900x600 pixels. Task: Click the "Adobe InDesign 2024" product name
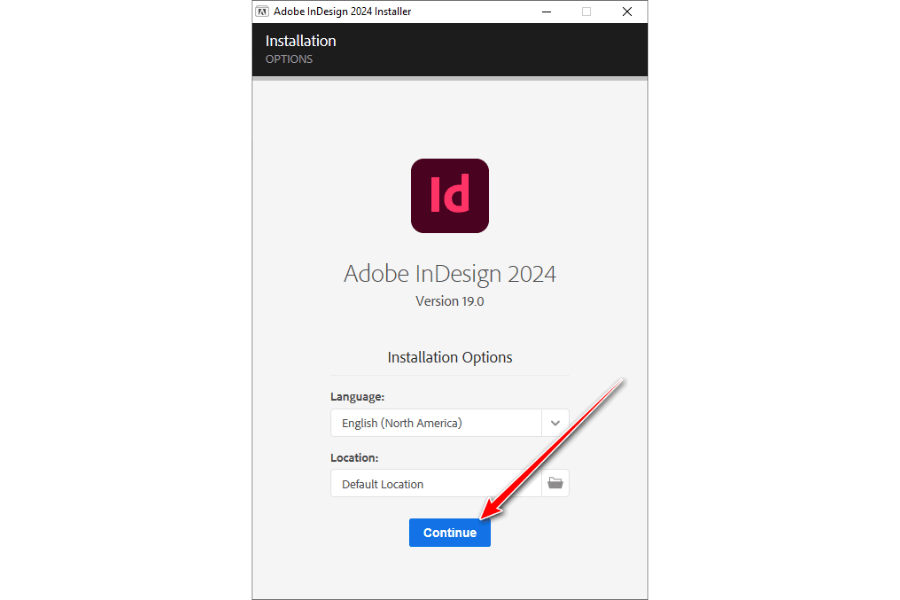450,274
